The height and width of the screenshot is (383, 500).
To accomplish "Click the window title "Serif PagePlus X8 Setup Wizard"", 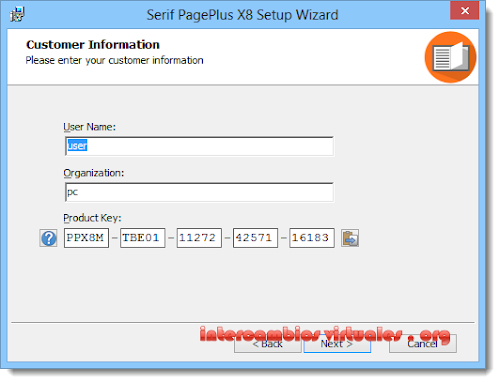I will tap(242, 15).
